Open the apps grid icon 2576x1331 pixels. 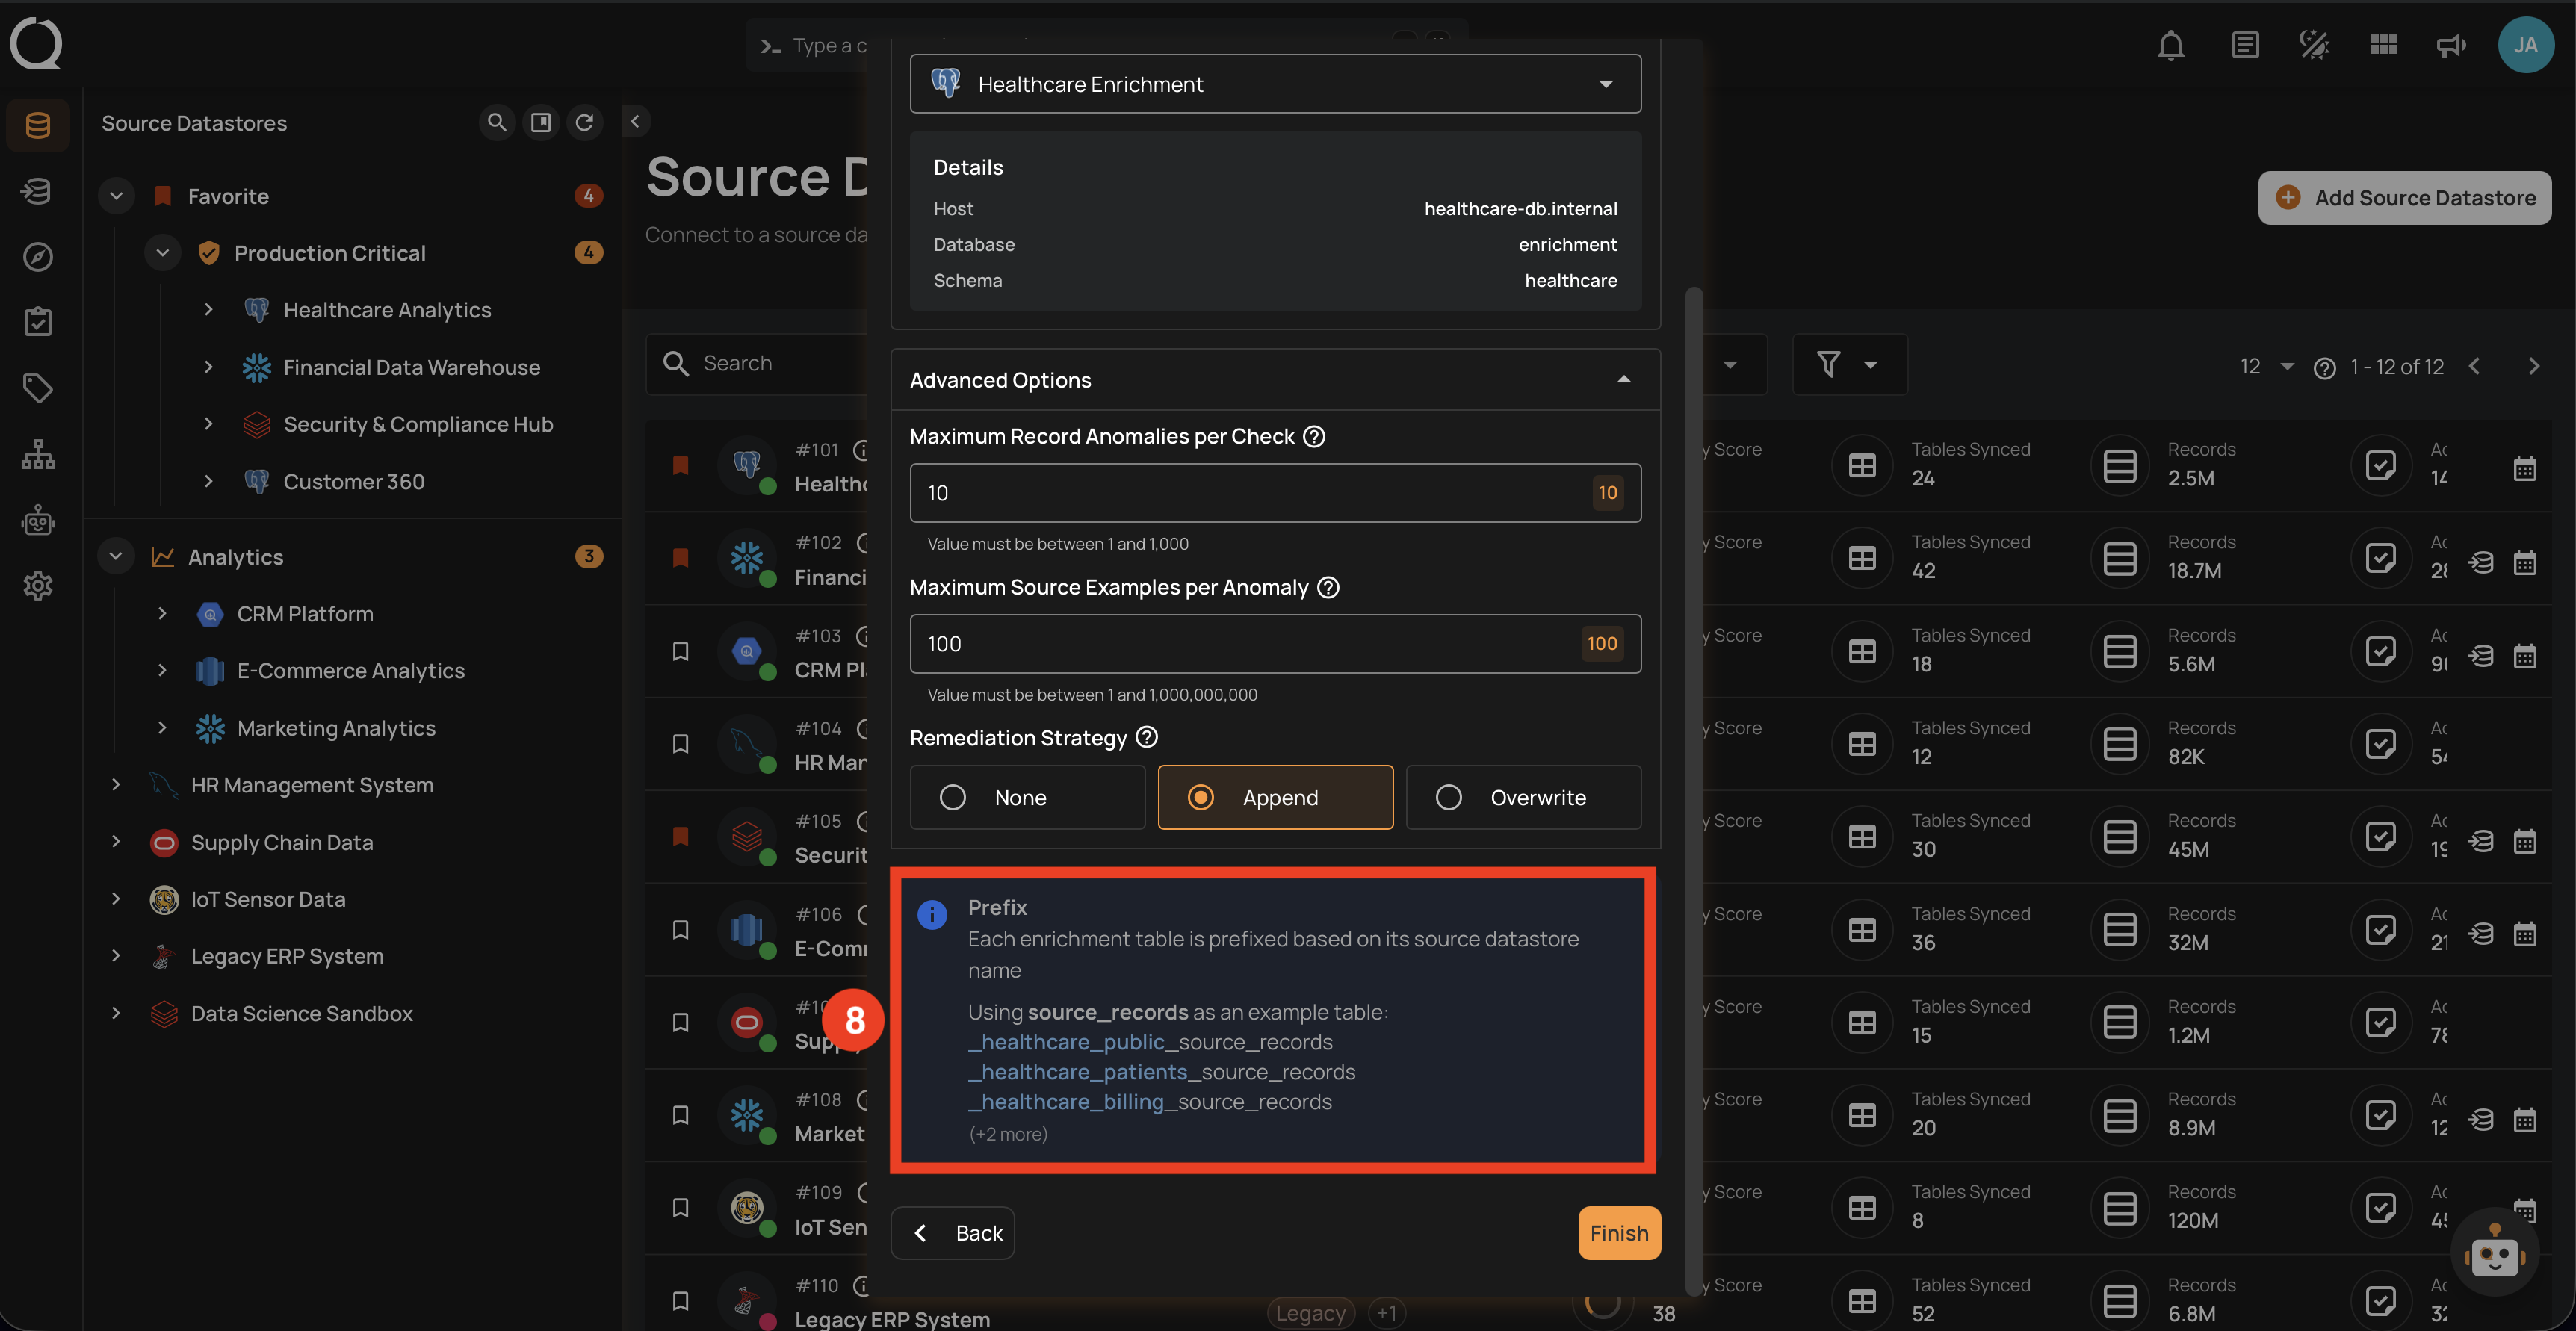tap(2383, 45)
